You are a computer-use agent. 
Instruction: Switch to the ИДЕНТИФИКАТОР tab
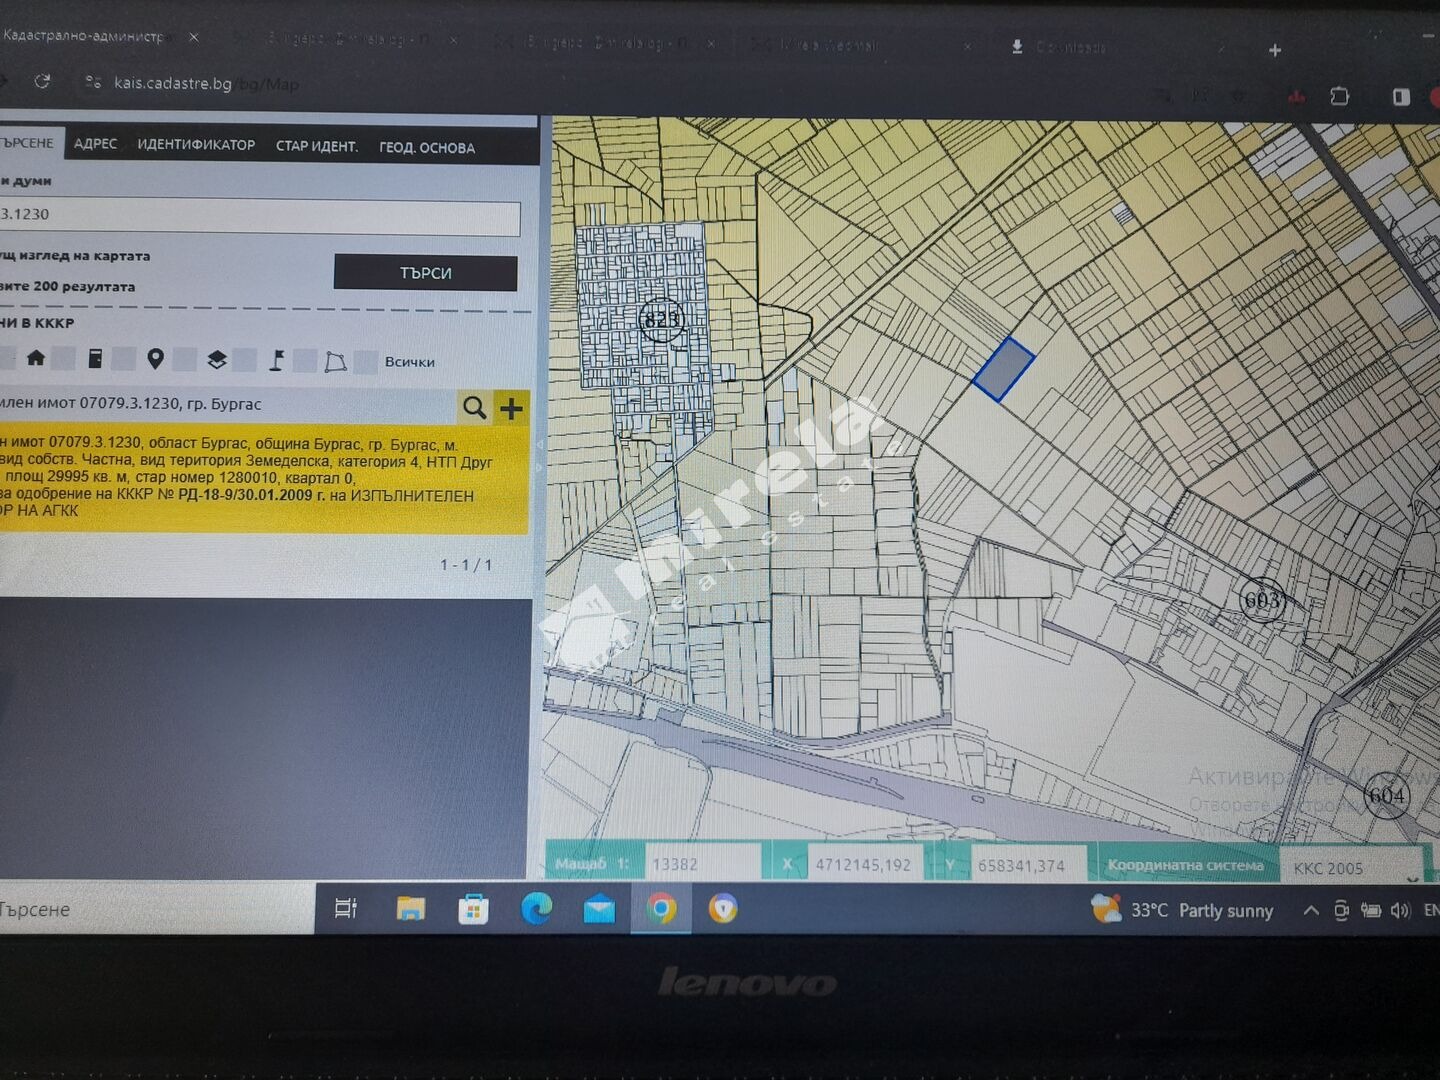tap(196, 145)
